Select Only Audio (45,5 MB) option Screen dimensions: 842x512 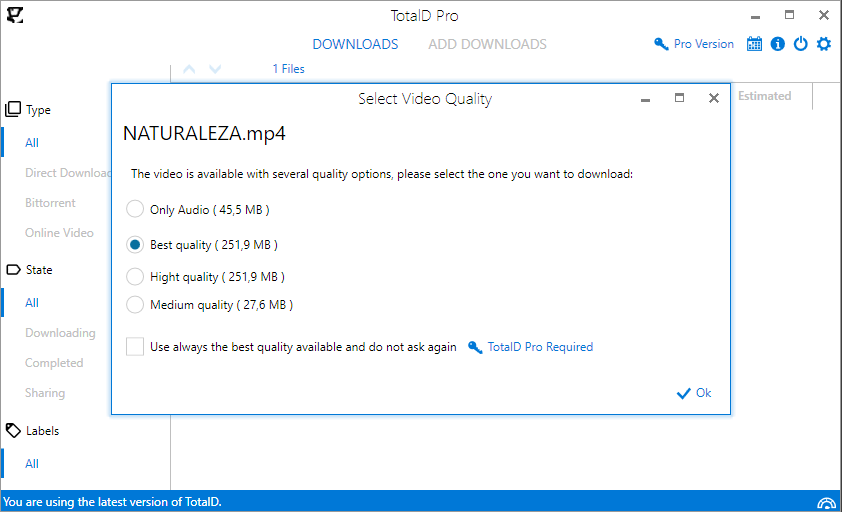tap(198, 210)
